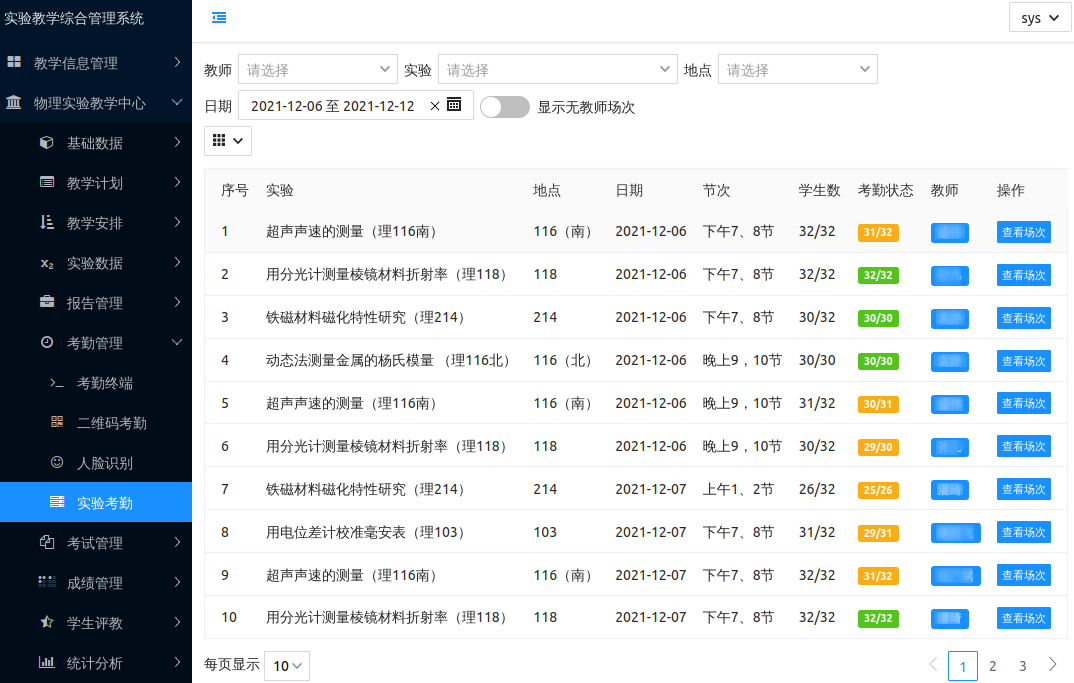Click the 统计分析 bar chart icon

click(x=47, y=663)
